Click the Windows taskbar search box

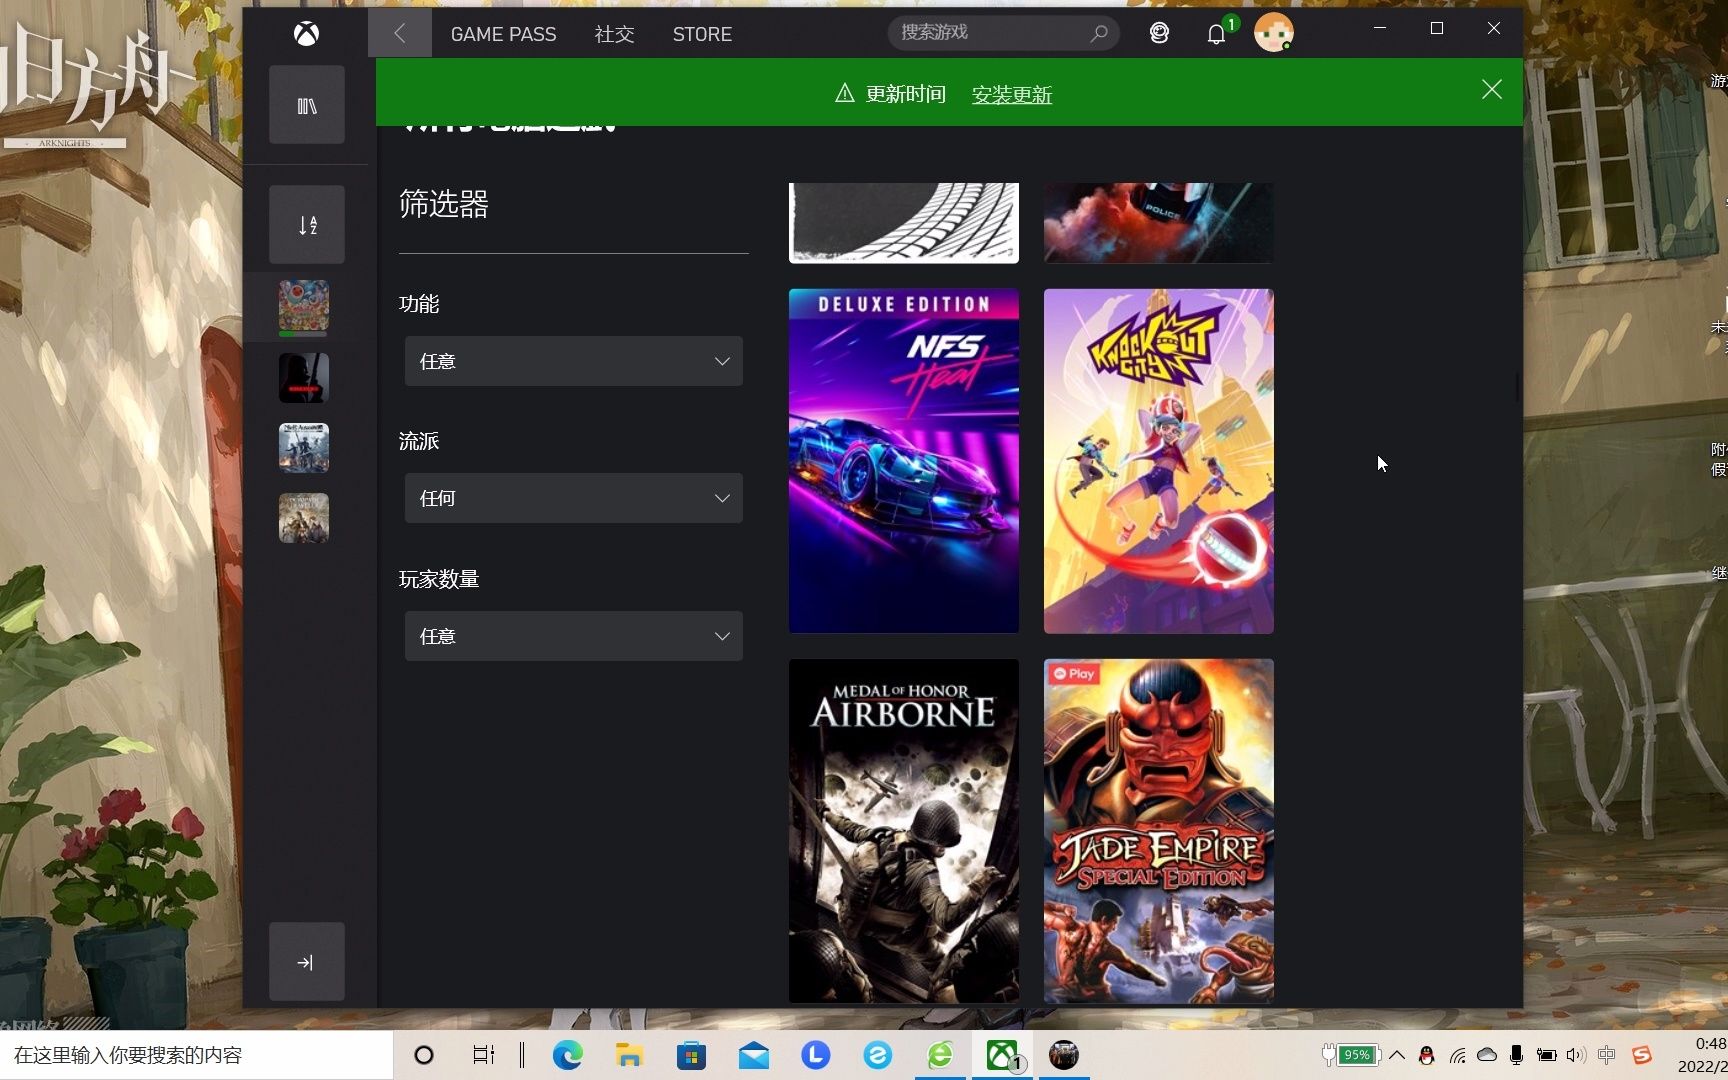click(x=196, y=1055)
